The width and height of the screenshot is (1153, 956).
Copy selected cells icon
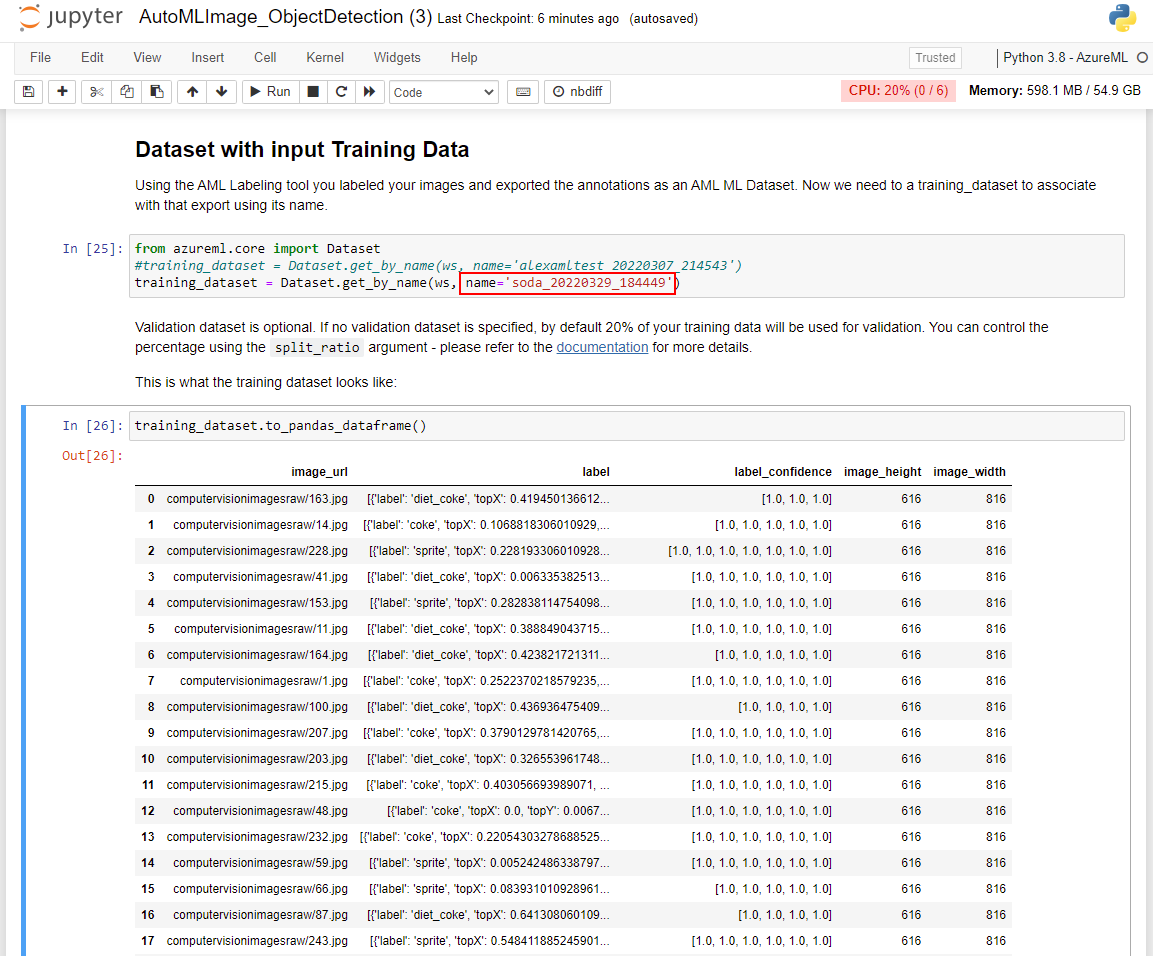coord(126,92)
